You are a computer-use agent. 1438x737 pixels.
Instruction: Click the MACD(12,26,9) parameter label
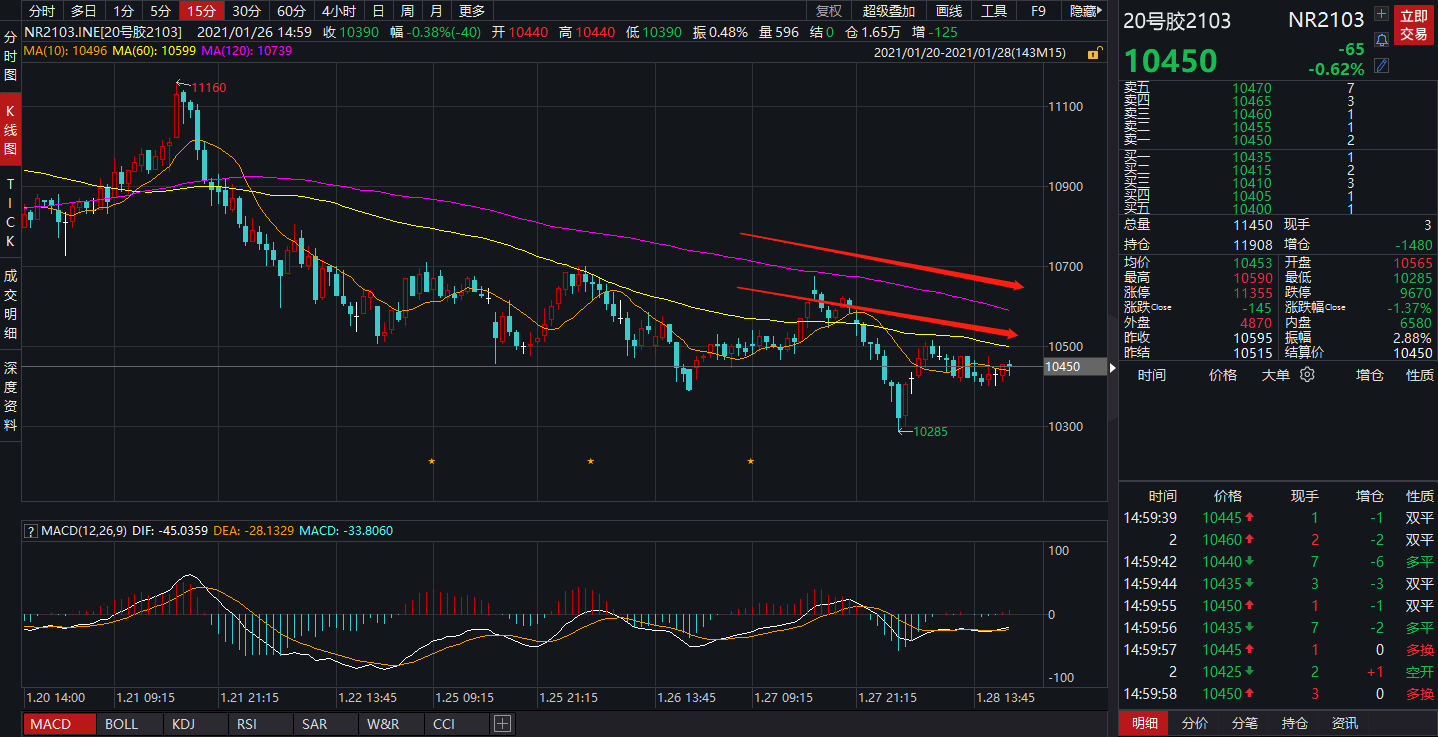(x=83, y=530)
